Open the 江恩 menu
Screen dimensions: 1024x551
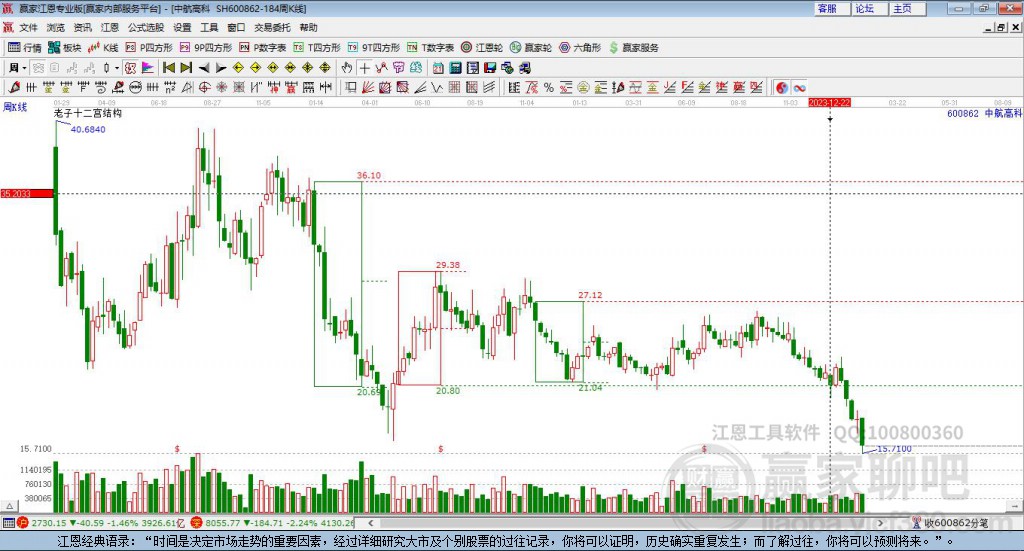tap(110, 27)
